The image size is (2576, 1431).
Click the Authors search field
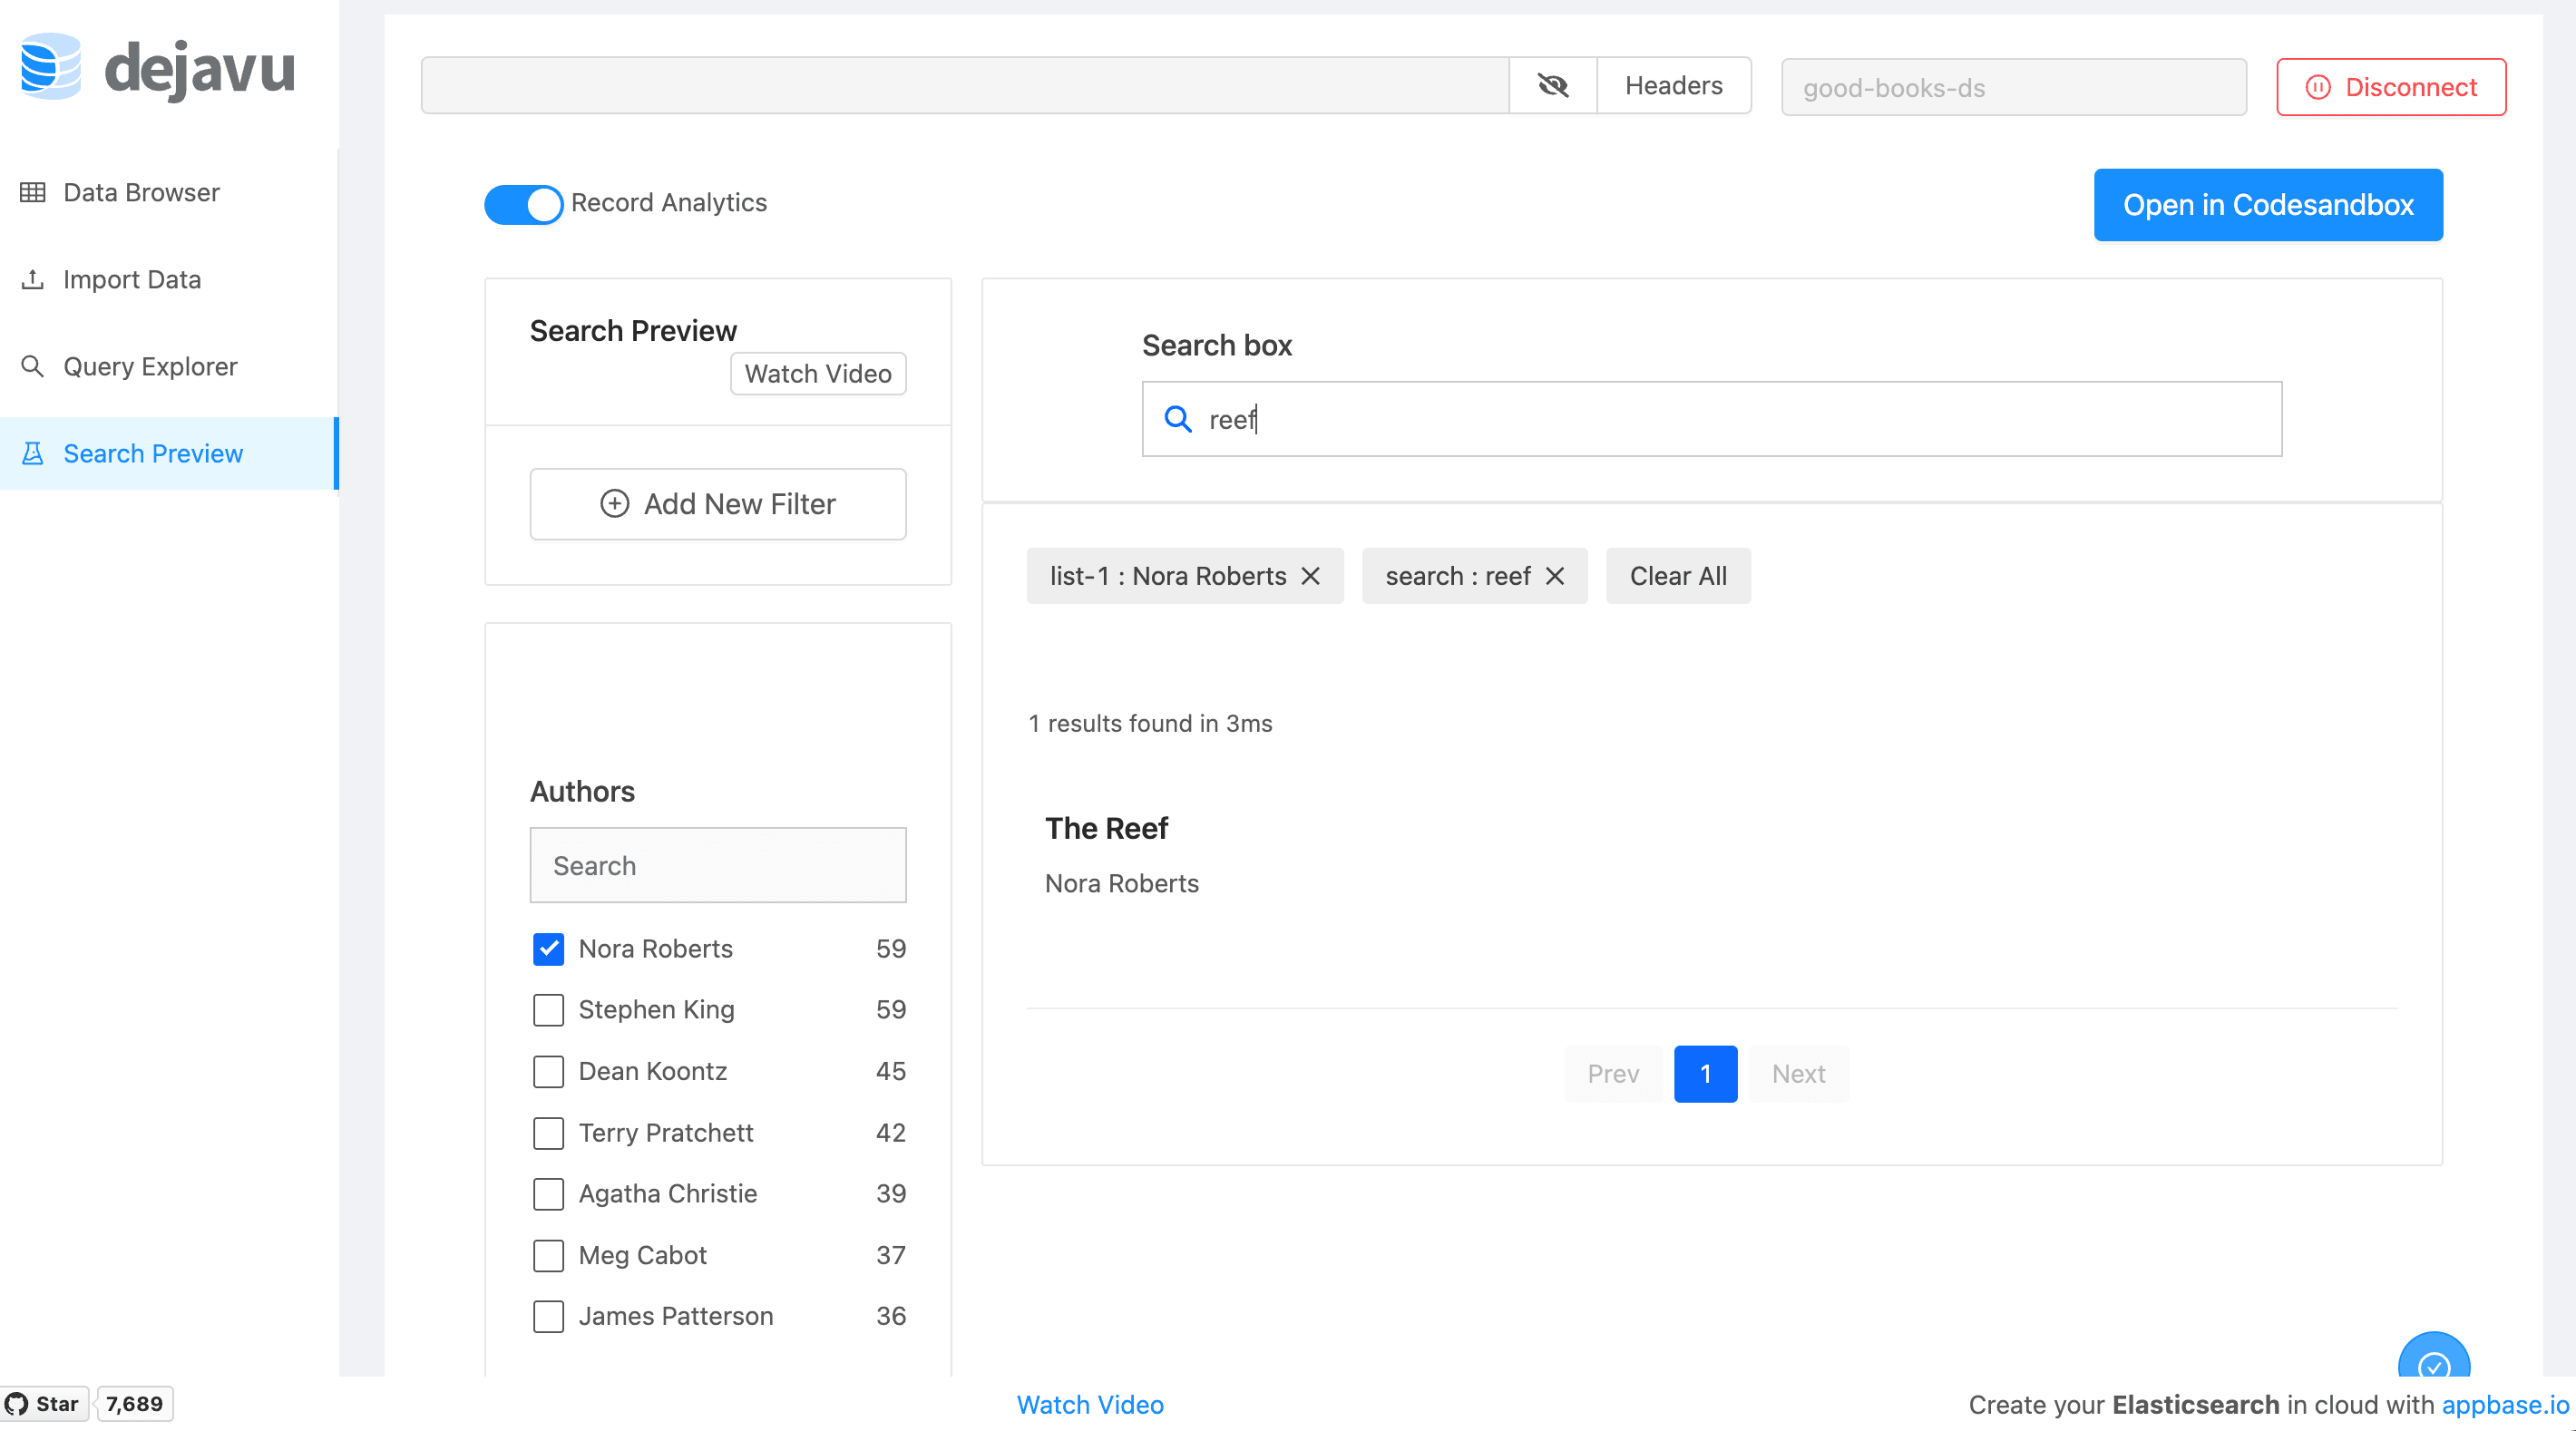717,864
